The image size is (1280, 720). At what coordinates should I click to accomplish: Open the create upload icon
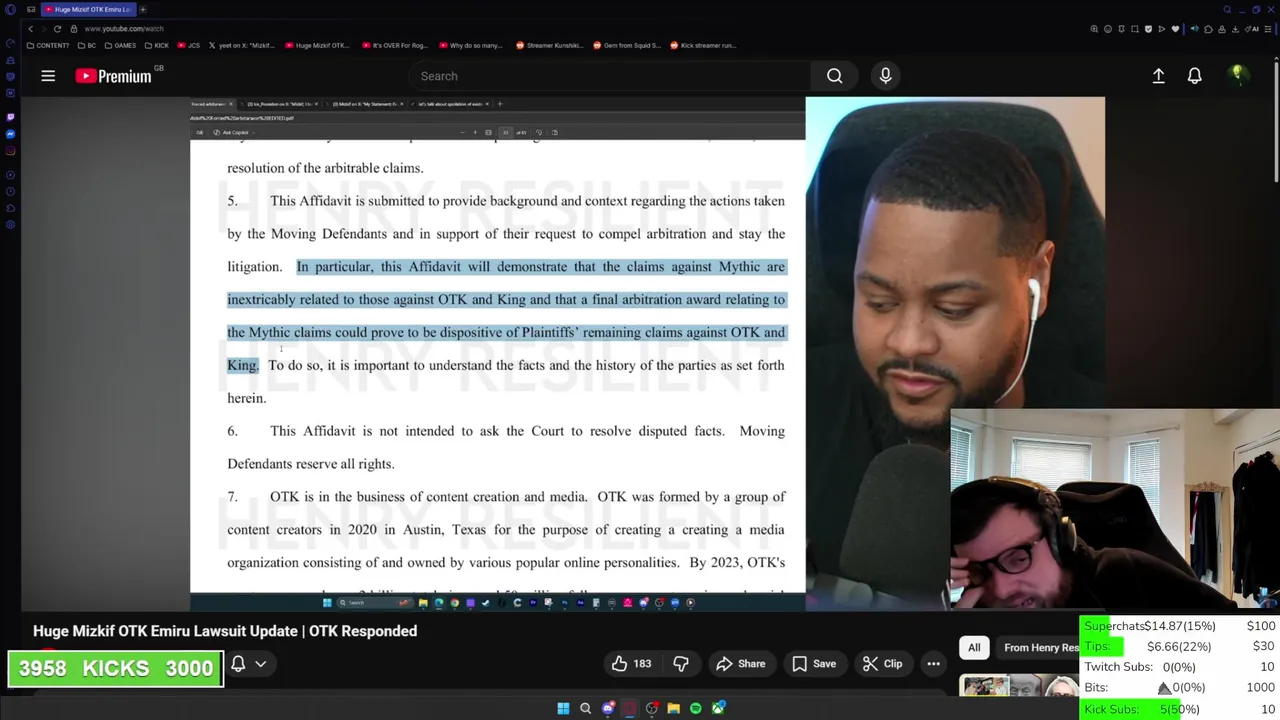tap(1158, 76)
